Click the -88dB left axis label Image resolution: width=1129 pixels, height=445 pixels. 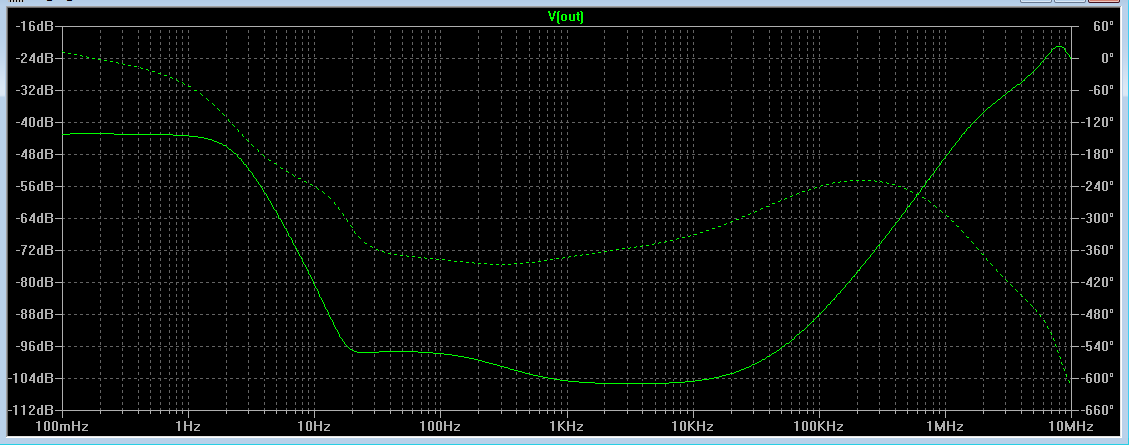click(37, 314)
